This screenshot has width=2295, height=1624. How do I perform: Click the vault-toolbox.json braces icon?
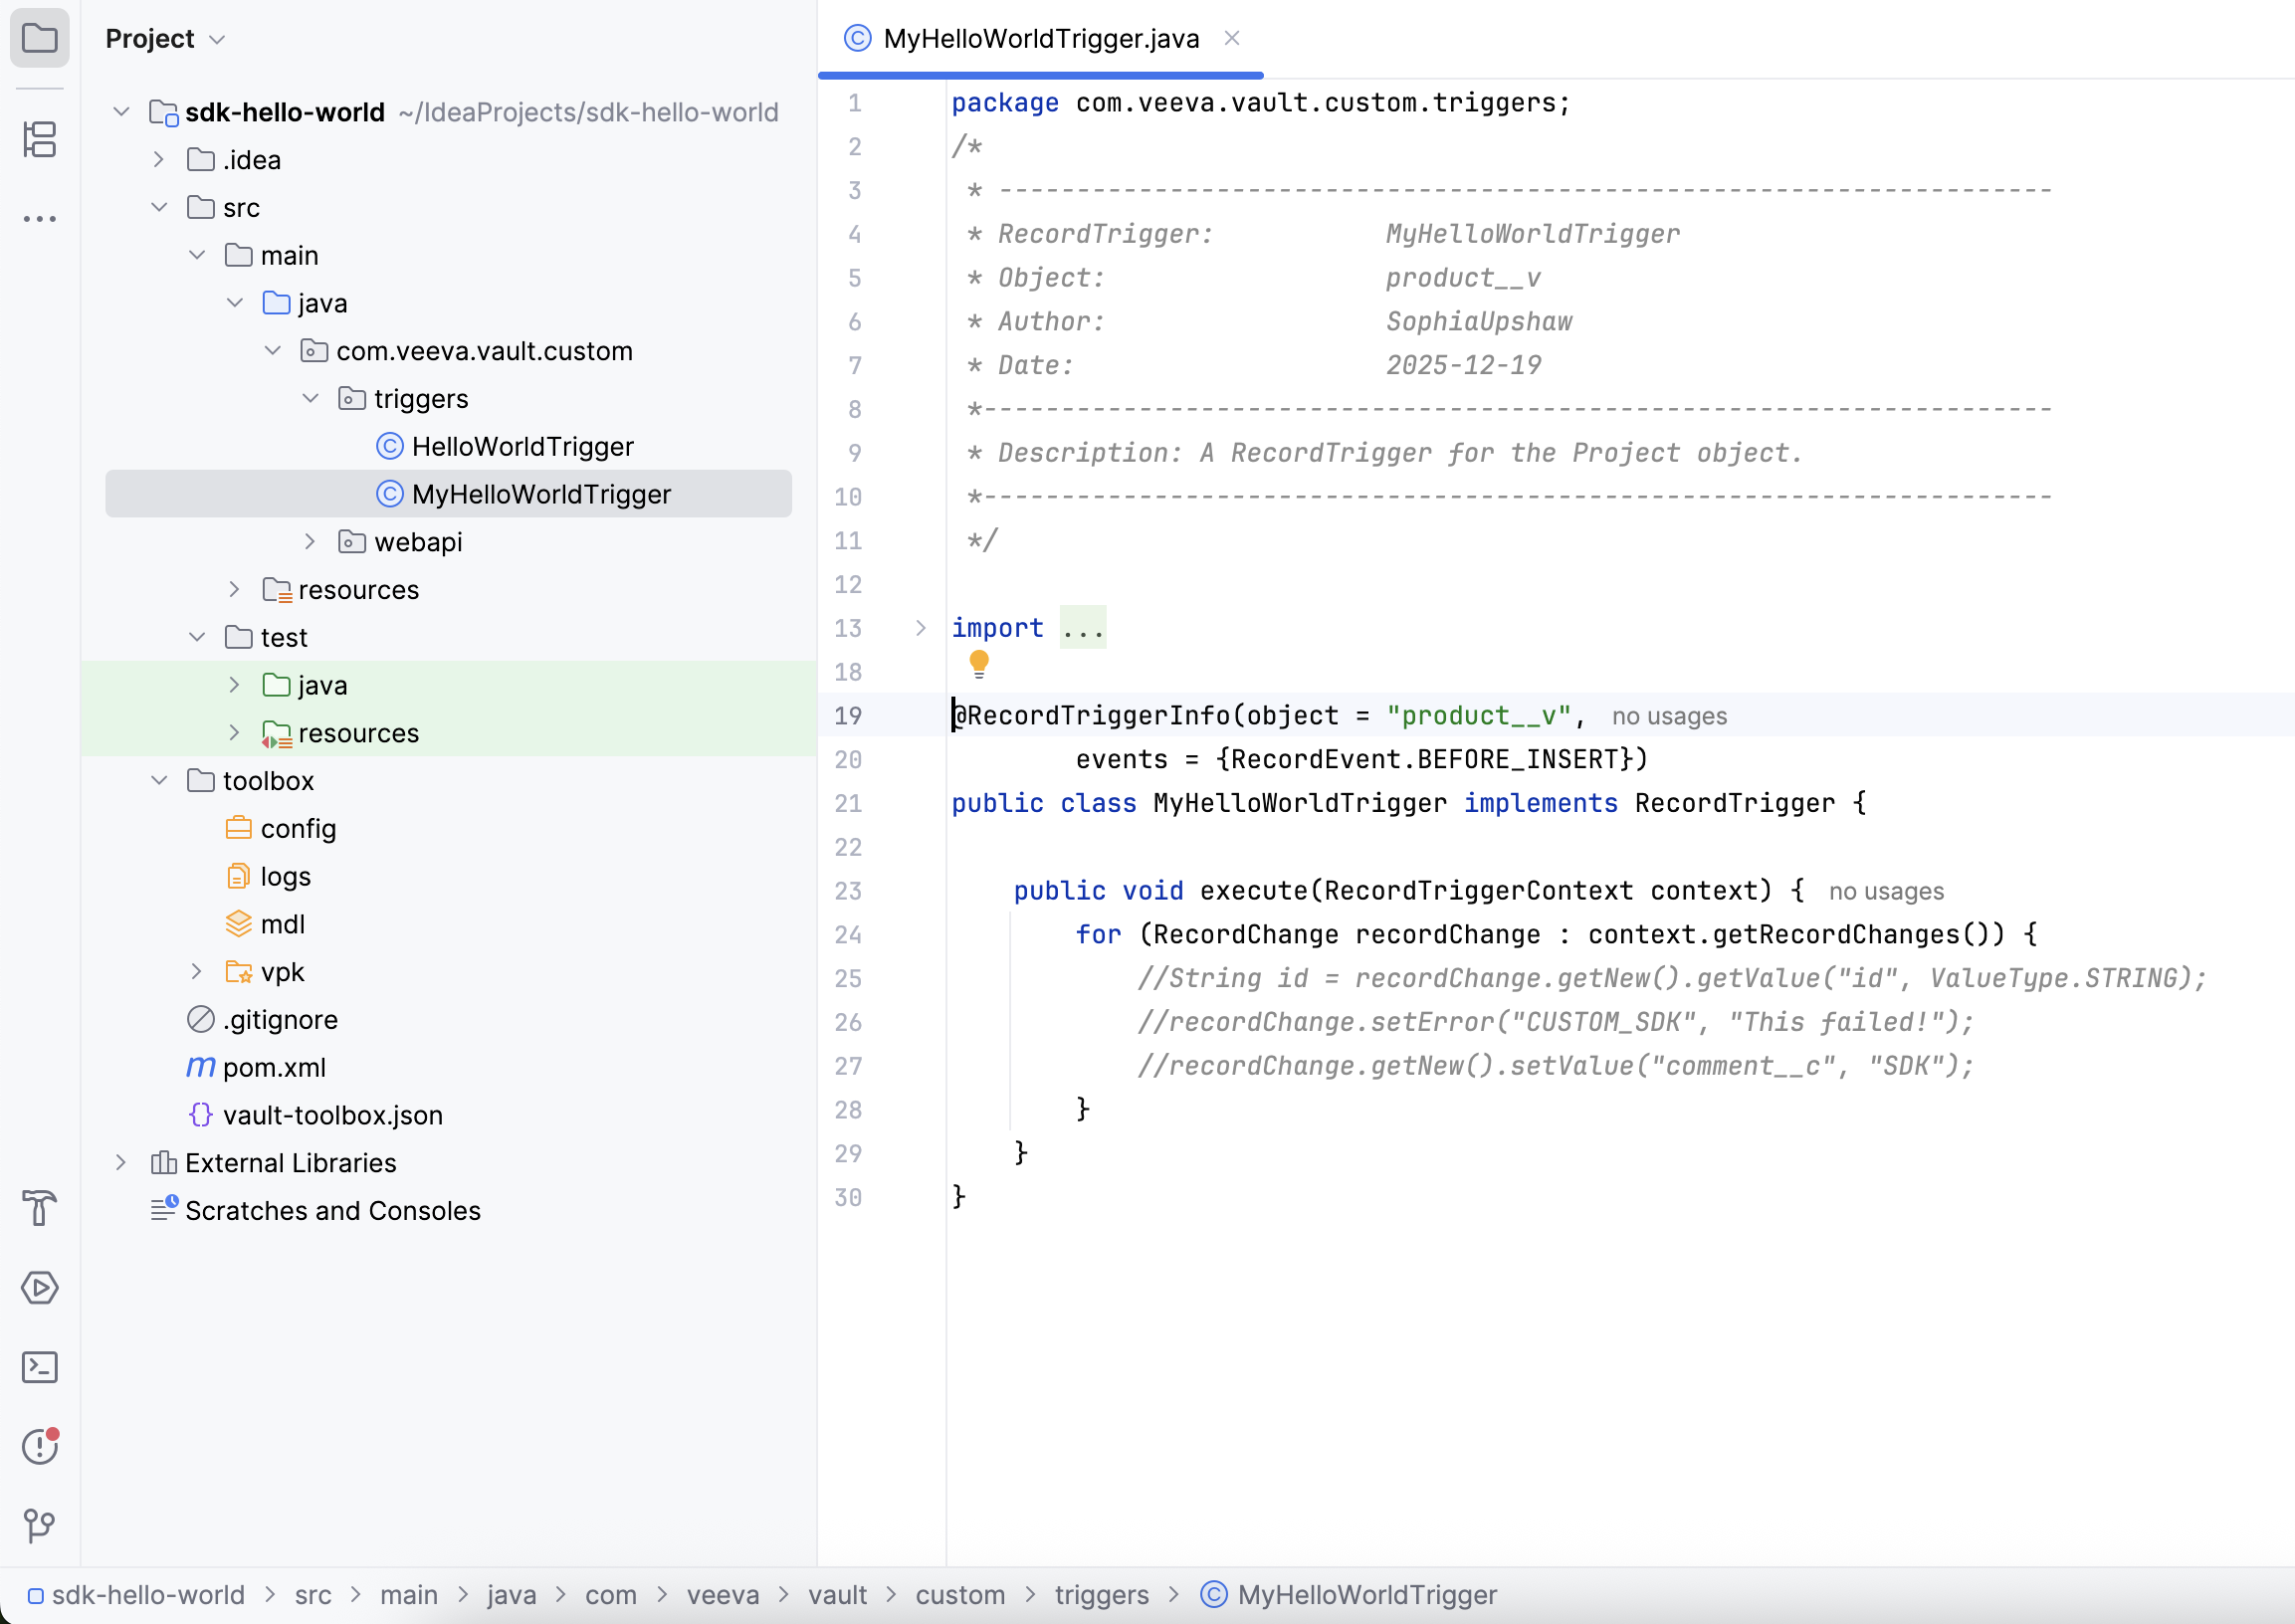tap(201, 1115)
